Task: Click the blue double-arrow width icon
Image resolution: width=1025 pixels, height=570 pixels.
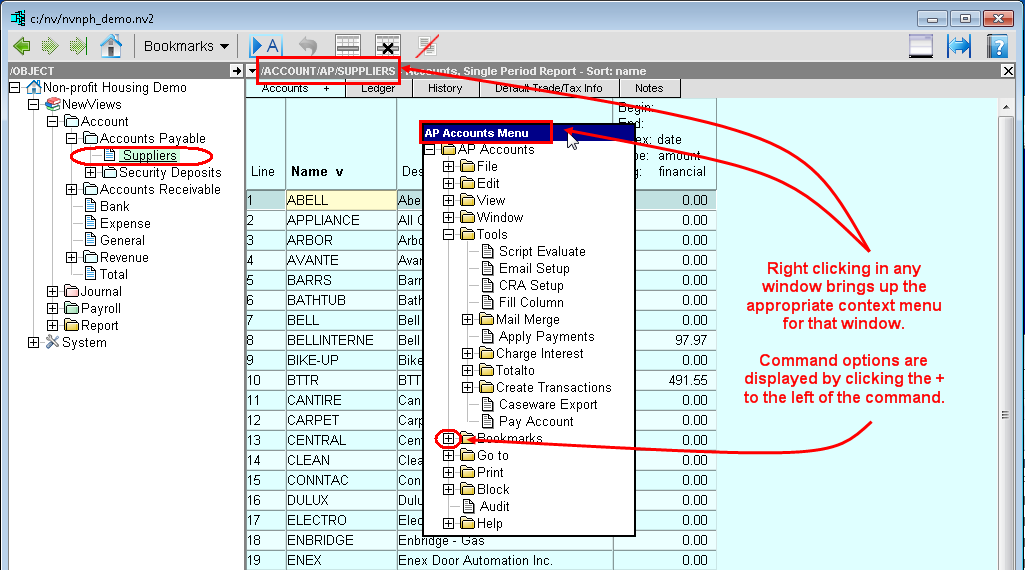Action: click(959, 46)
